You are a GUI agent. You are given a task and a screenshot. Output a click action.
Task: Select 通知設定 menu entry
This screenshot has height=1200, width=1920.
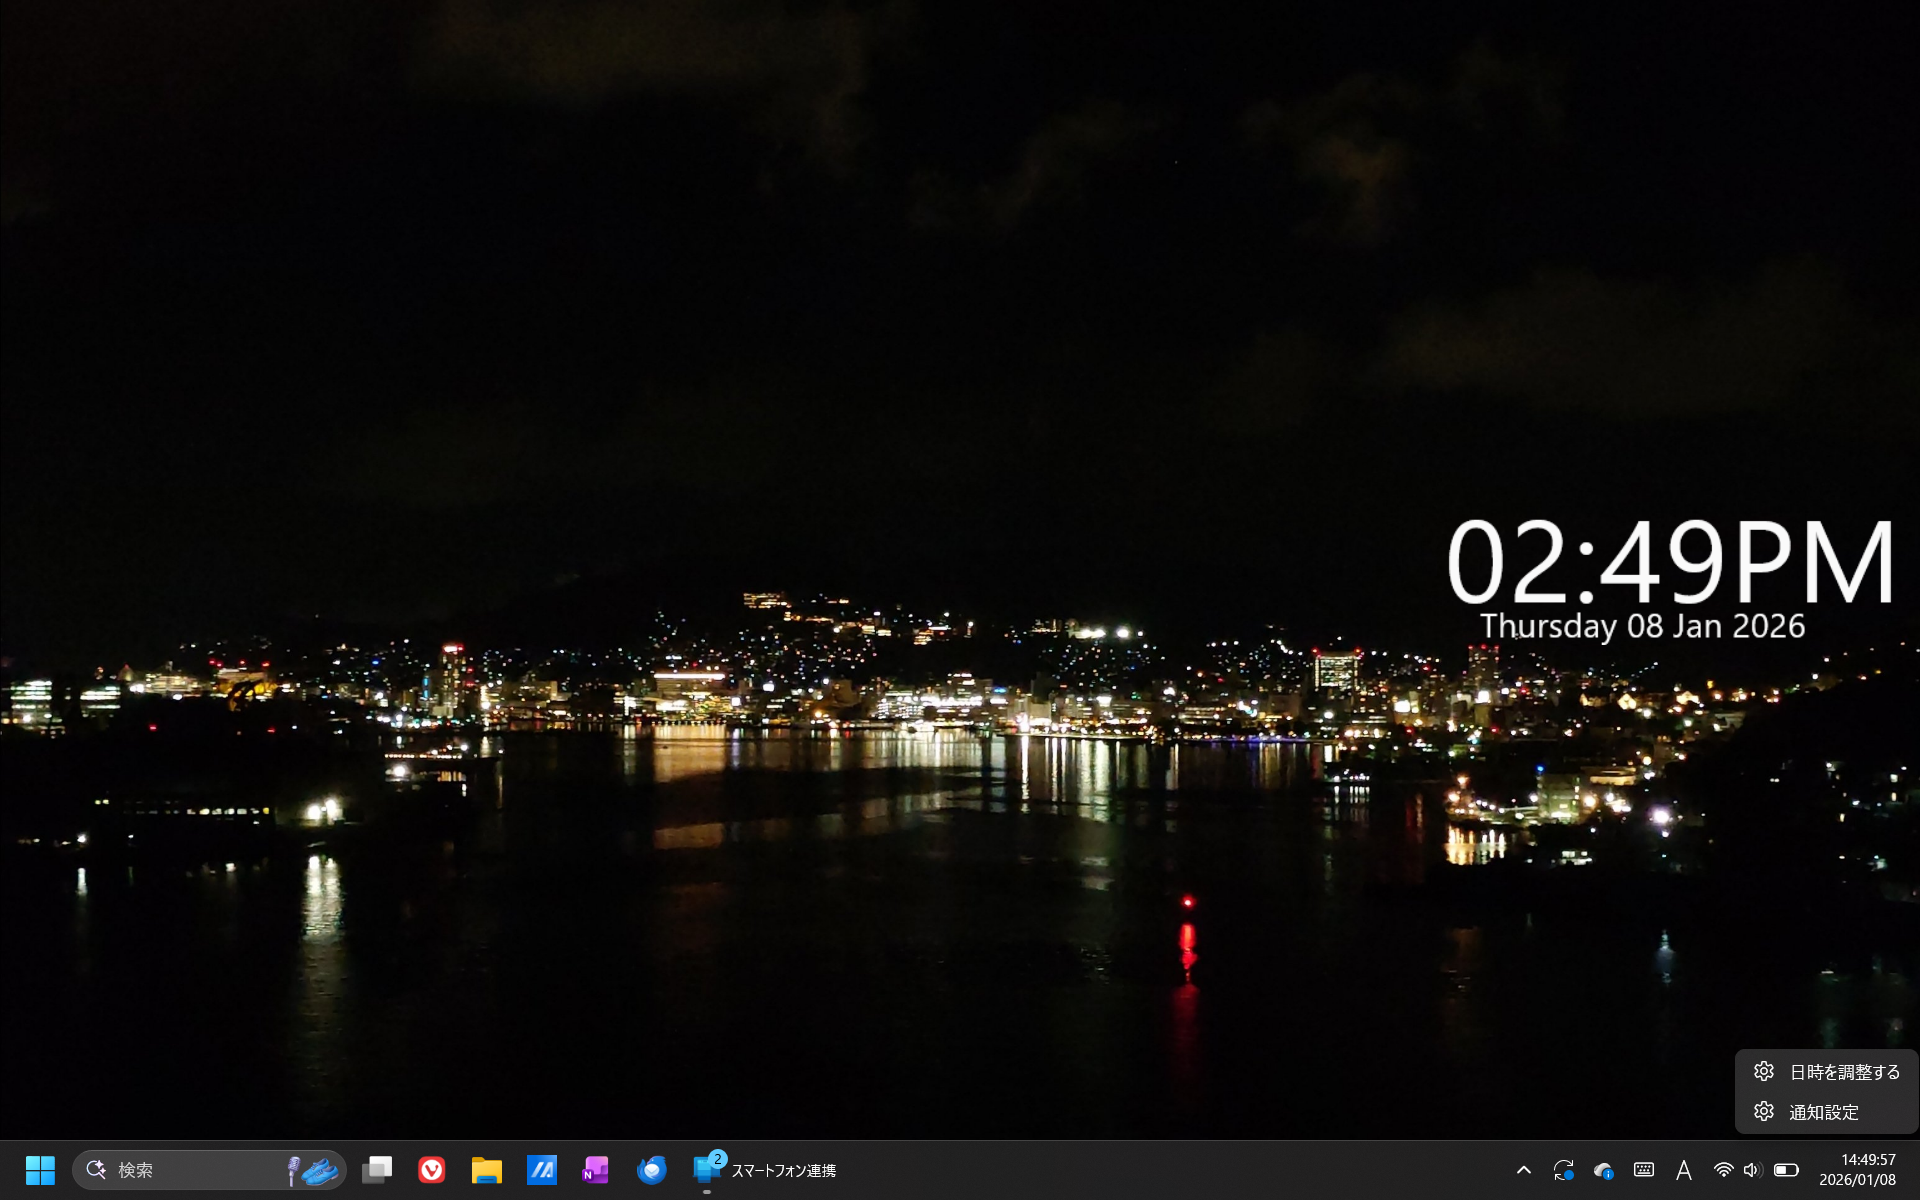tap(1827, 1112)
